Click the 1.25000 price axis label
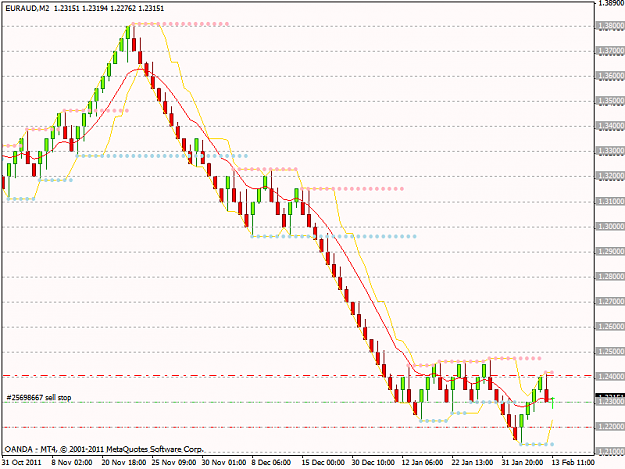Image resolution: width=625 pixels, height=469 pixels. (x=610, y=352)
